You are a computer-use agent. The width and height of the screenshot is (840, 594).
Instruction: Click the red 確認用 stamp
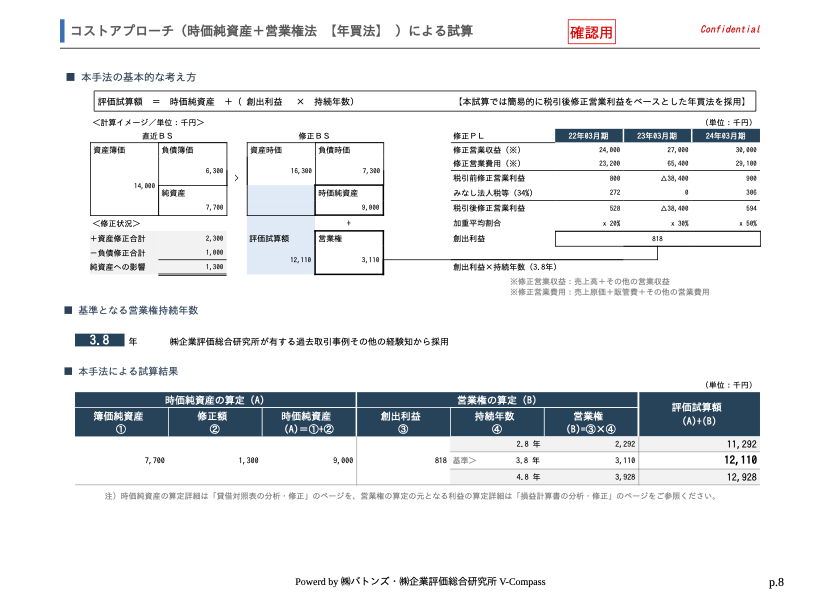point(591,32)
